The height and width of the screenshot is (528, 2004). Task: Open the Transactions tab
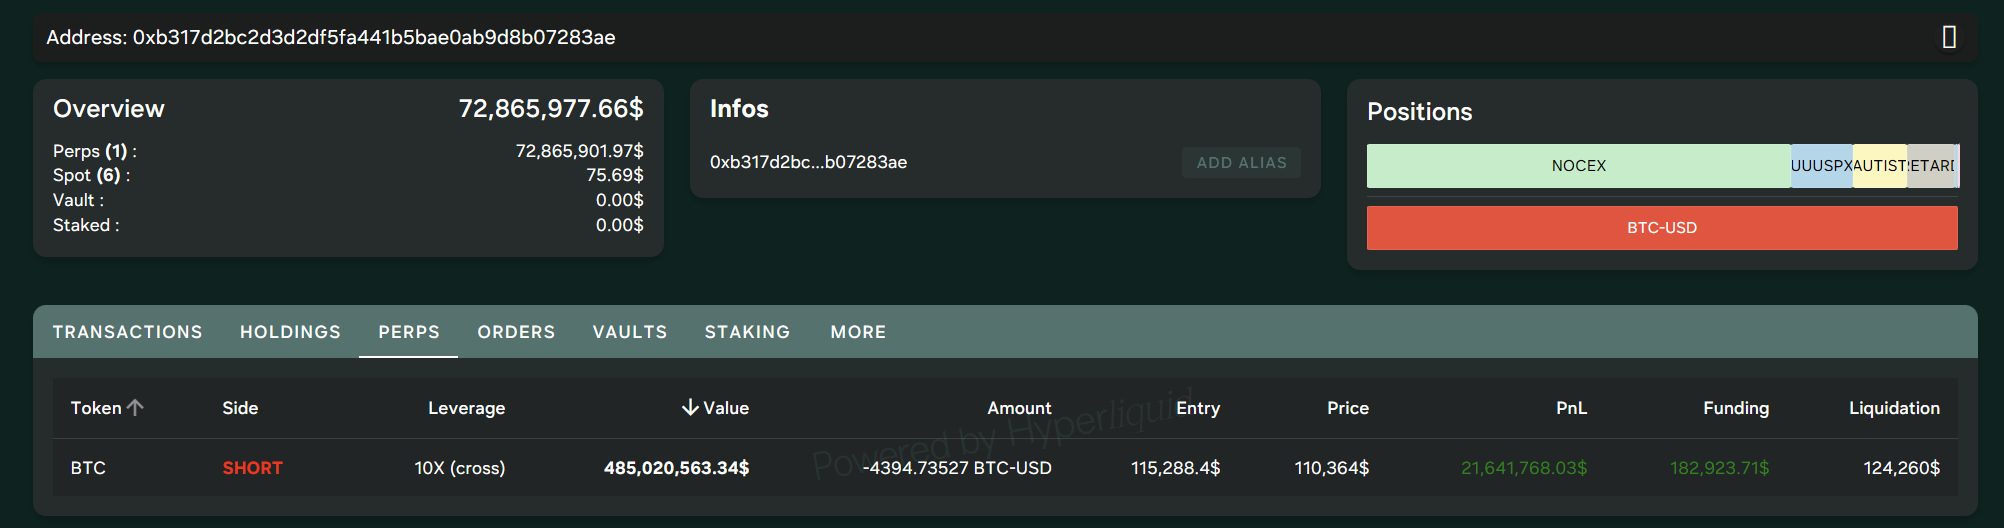click(128, 332)
